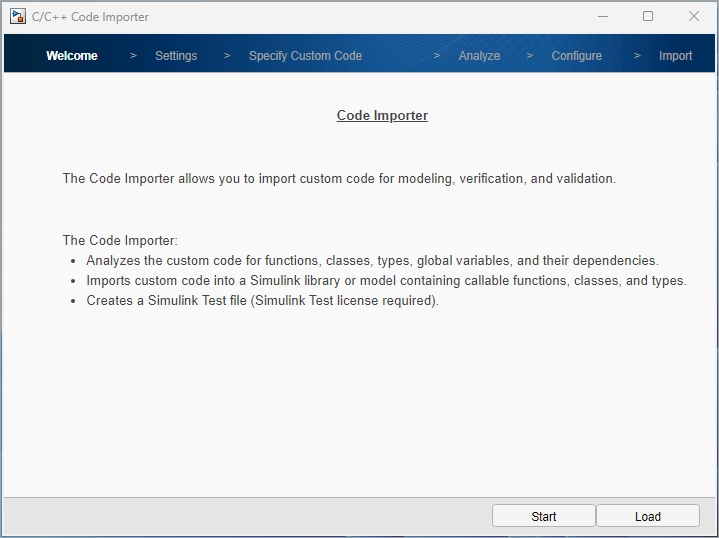Click the arrow between Configure and Import
Screen dimensions: 719x538
coord(637,56)
